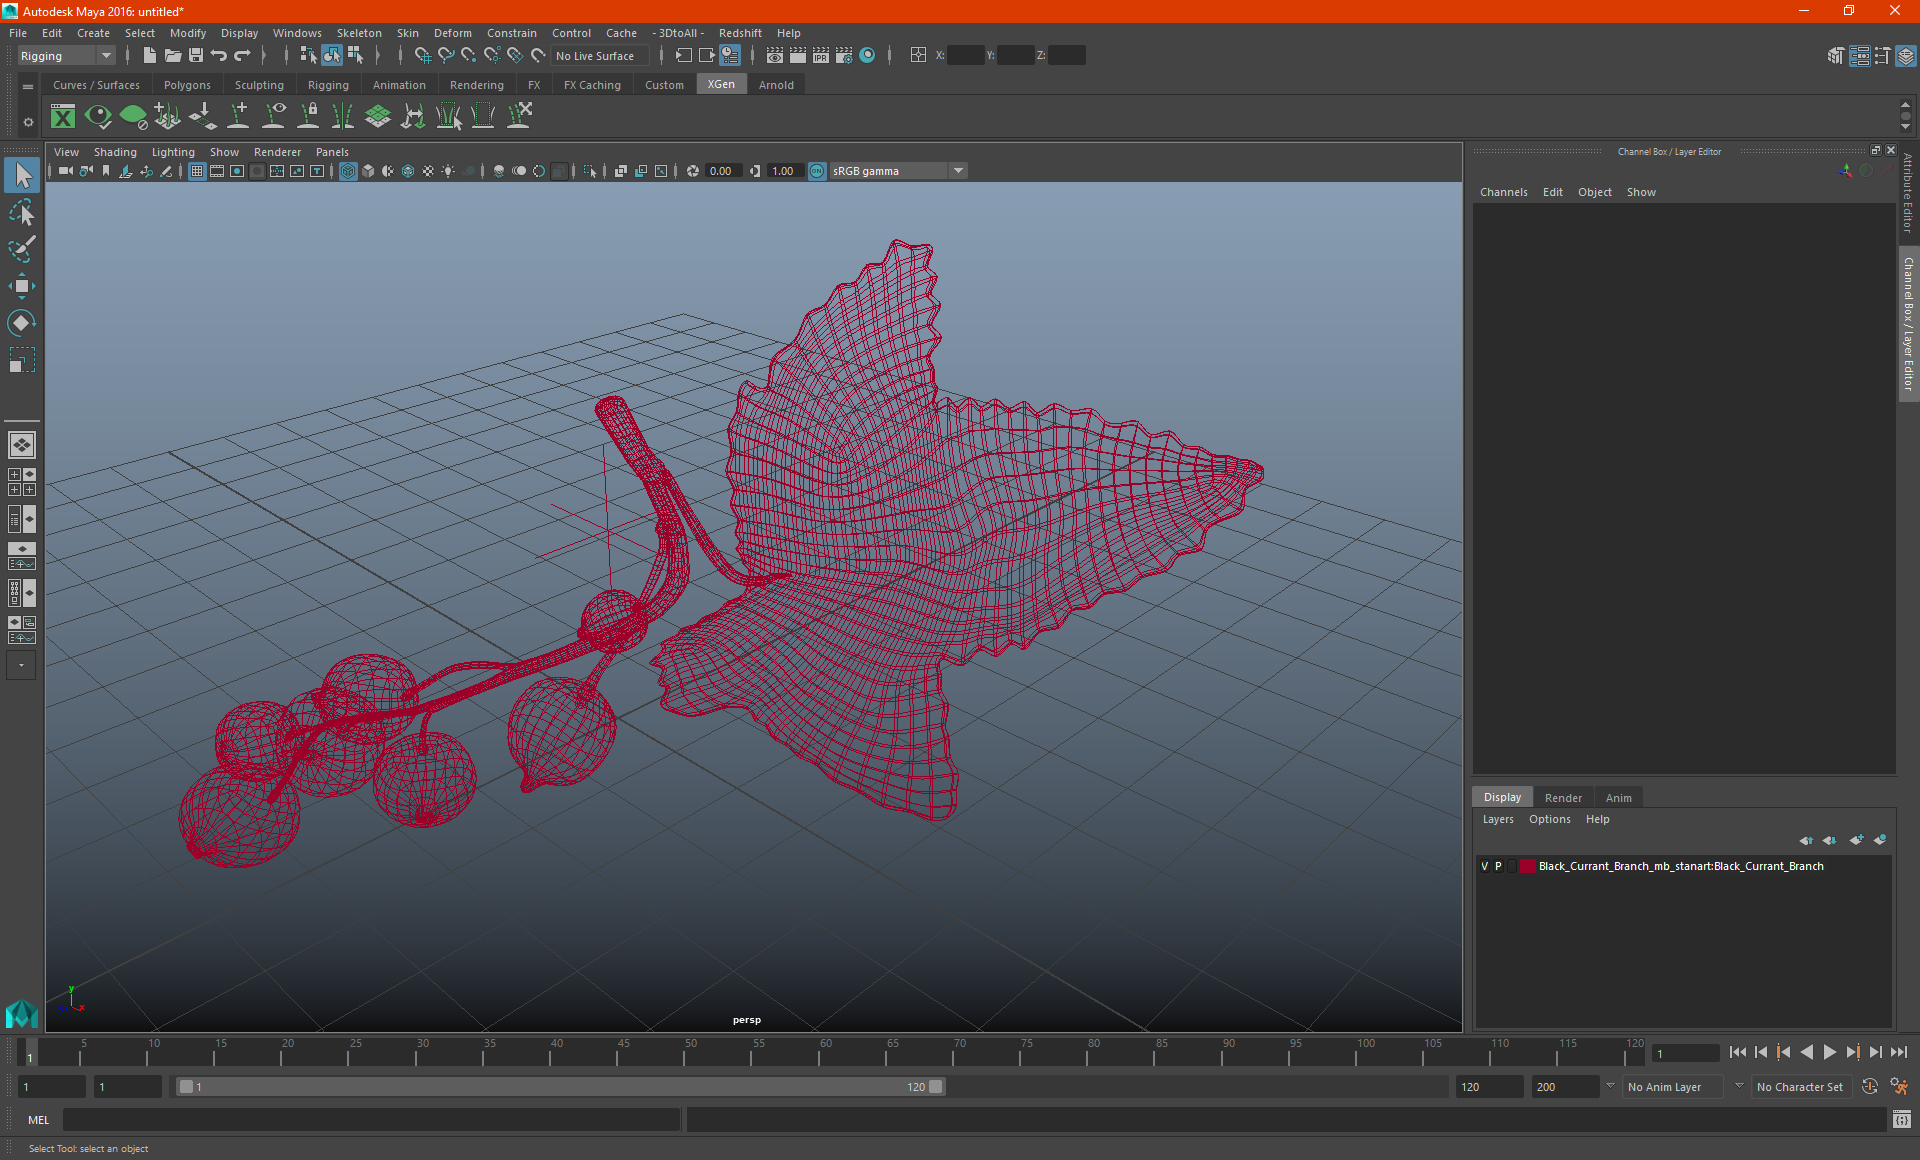Expand the No Live Surface field

[601, 56]
